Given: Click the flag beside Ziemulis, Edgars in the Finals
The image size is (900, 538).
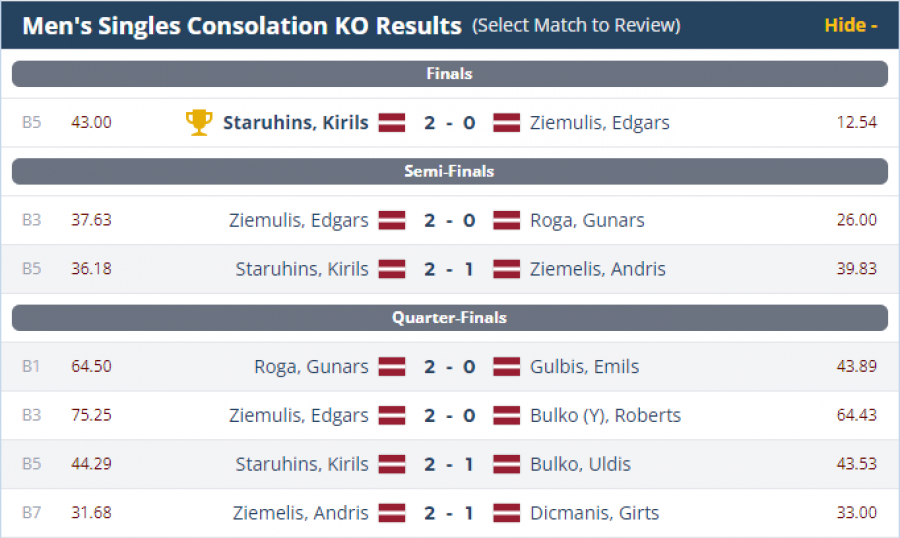Looking at the screenshot, I should click(507, 123).
